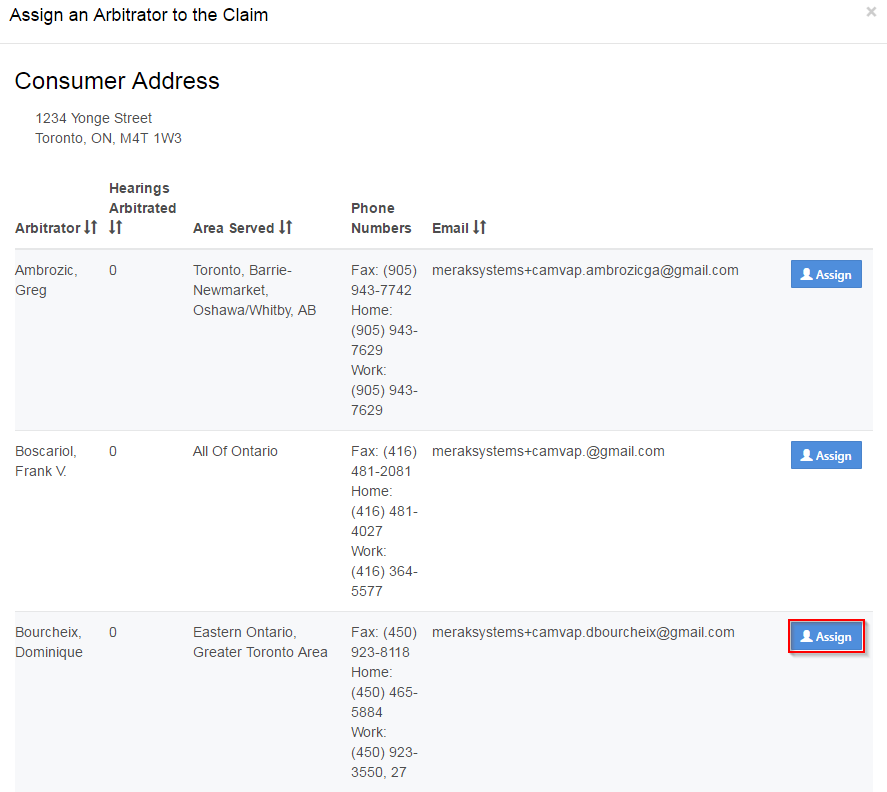Click the Eastern Ontario, Greater Toronto Area cell
The height and width of the screenshot is (792, 887).
point(260,642)
